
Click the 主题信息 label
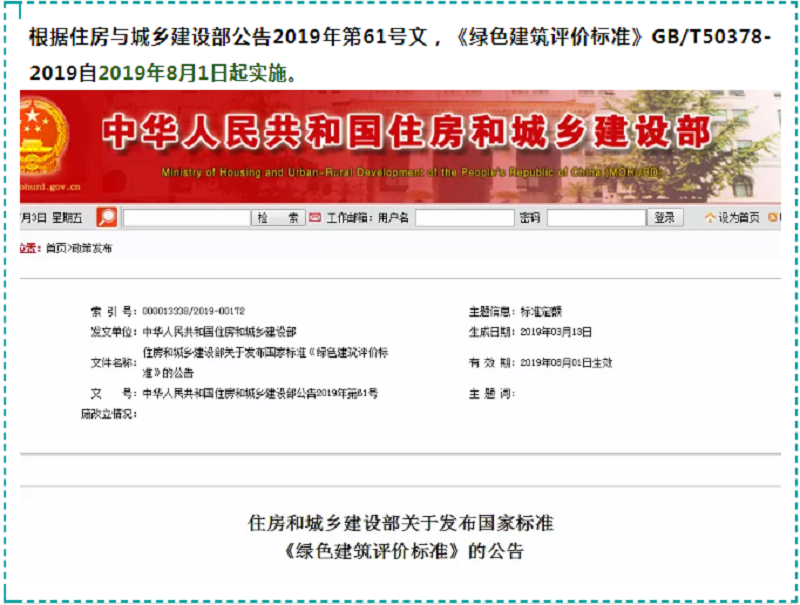tap(492, 311)
